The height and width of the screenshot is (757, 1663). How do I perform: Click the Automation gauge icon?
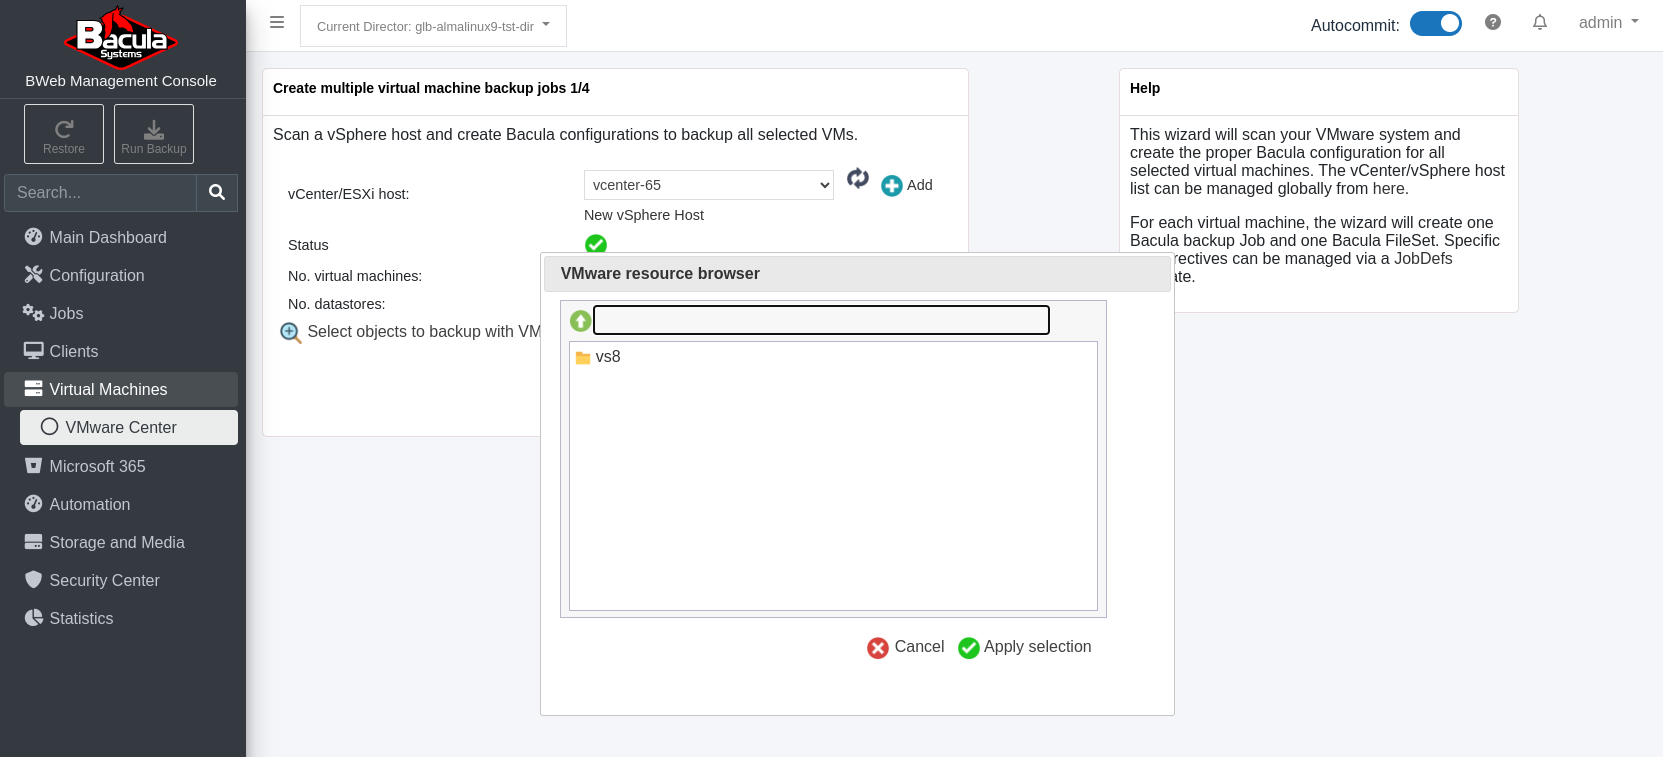pos(33,504)
